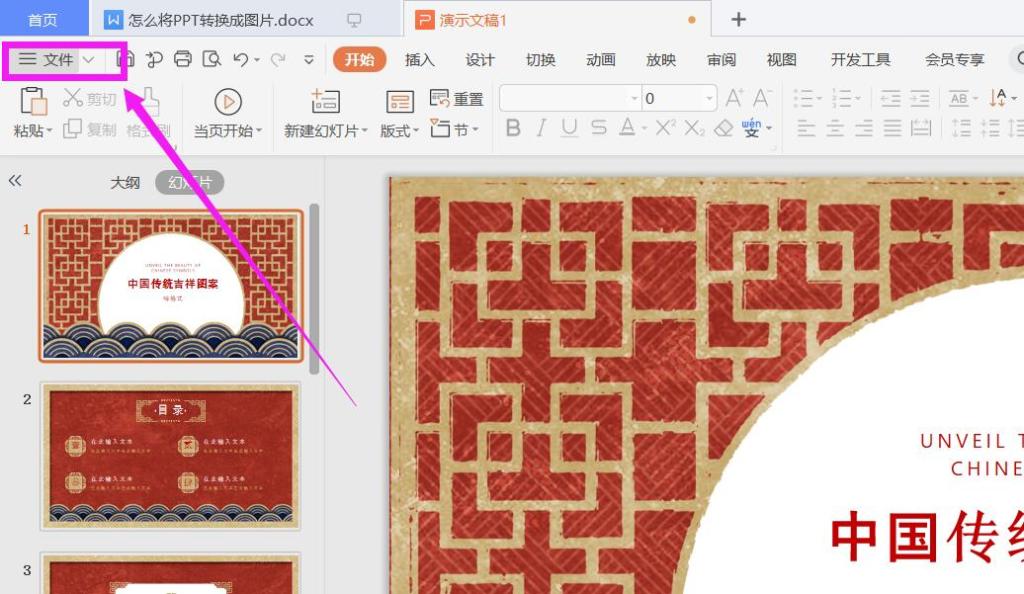Switch to the 插入 ribbon tab
Screen dimensions: 1024x594
click(x=419, y=59)
